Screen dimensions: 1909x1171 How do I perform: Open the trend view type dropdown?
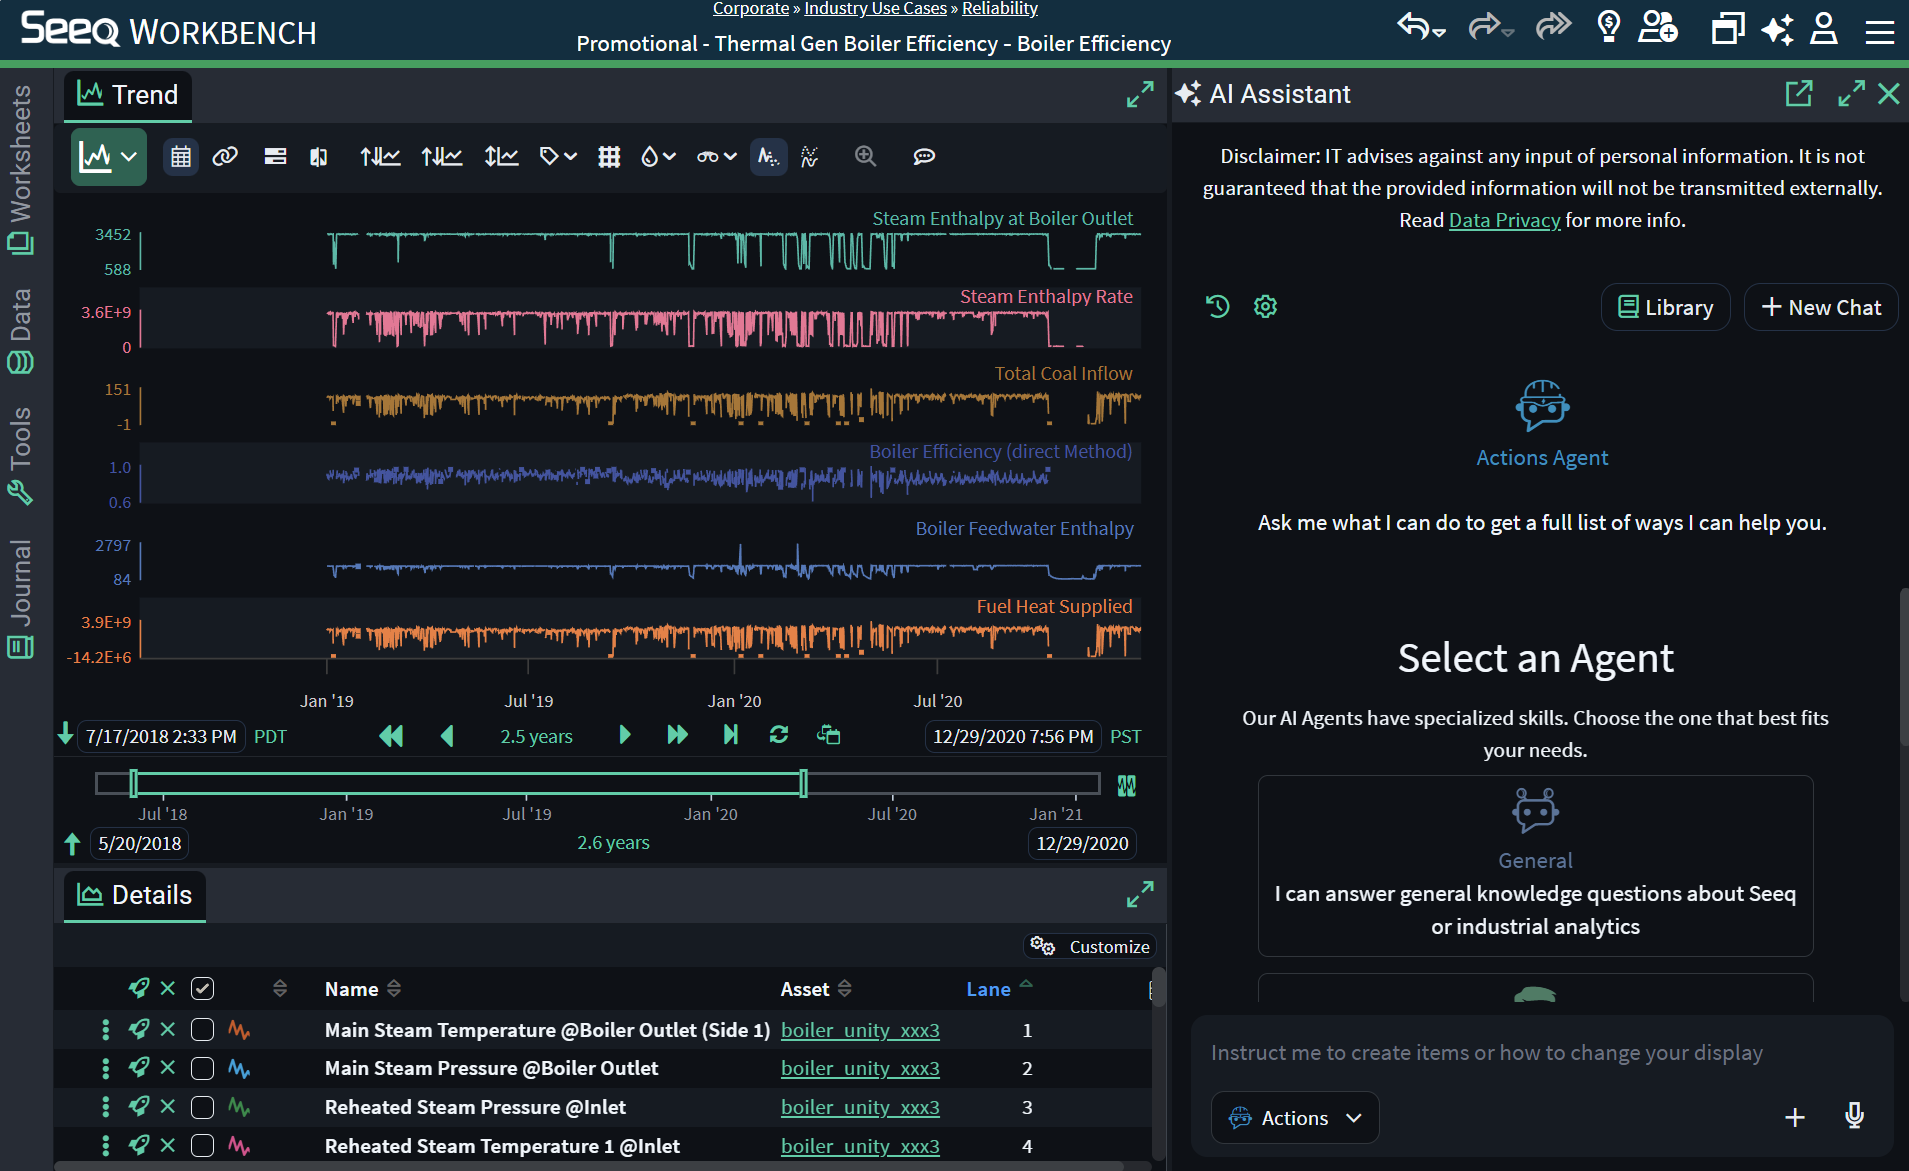click(x=108, y=157)
